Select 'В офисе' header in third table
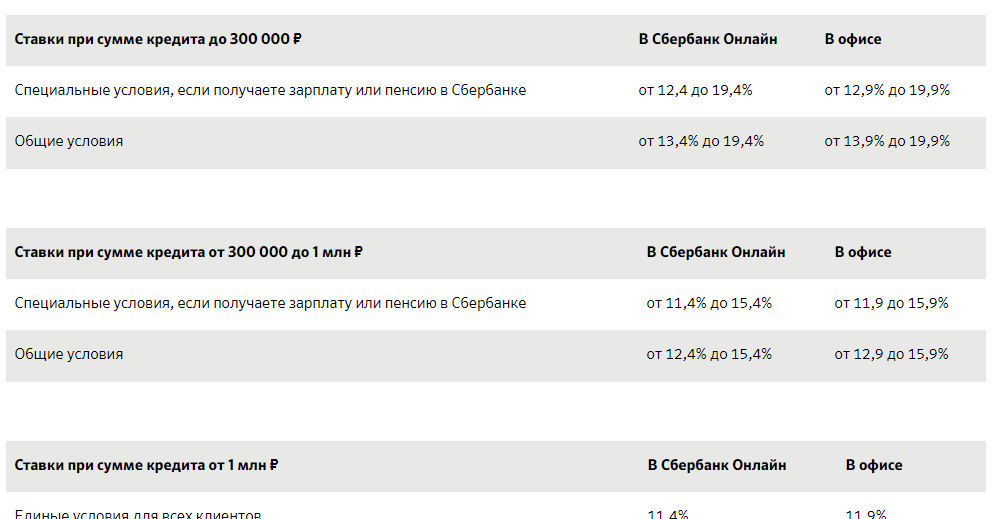Screen dimensions: 995x519 pos(874,466)
